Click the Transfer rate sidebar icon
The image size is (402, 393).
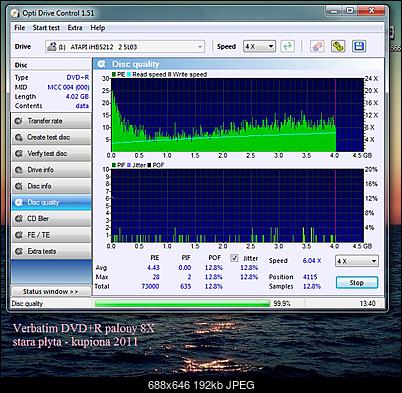(x=19, y=121)
